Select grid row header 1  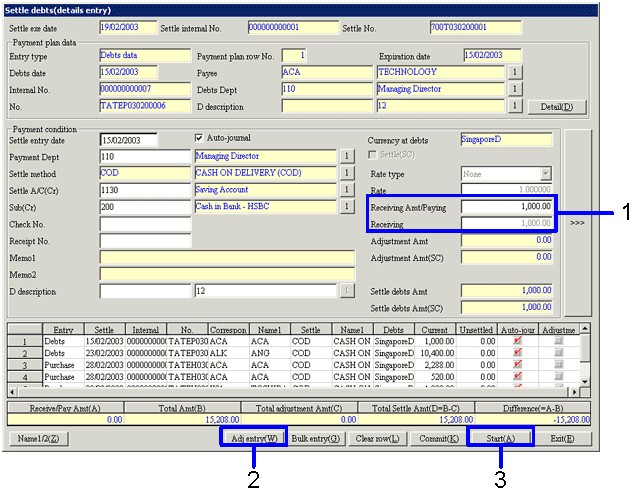pyautogui.click(x=25, y=341)
